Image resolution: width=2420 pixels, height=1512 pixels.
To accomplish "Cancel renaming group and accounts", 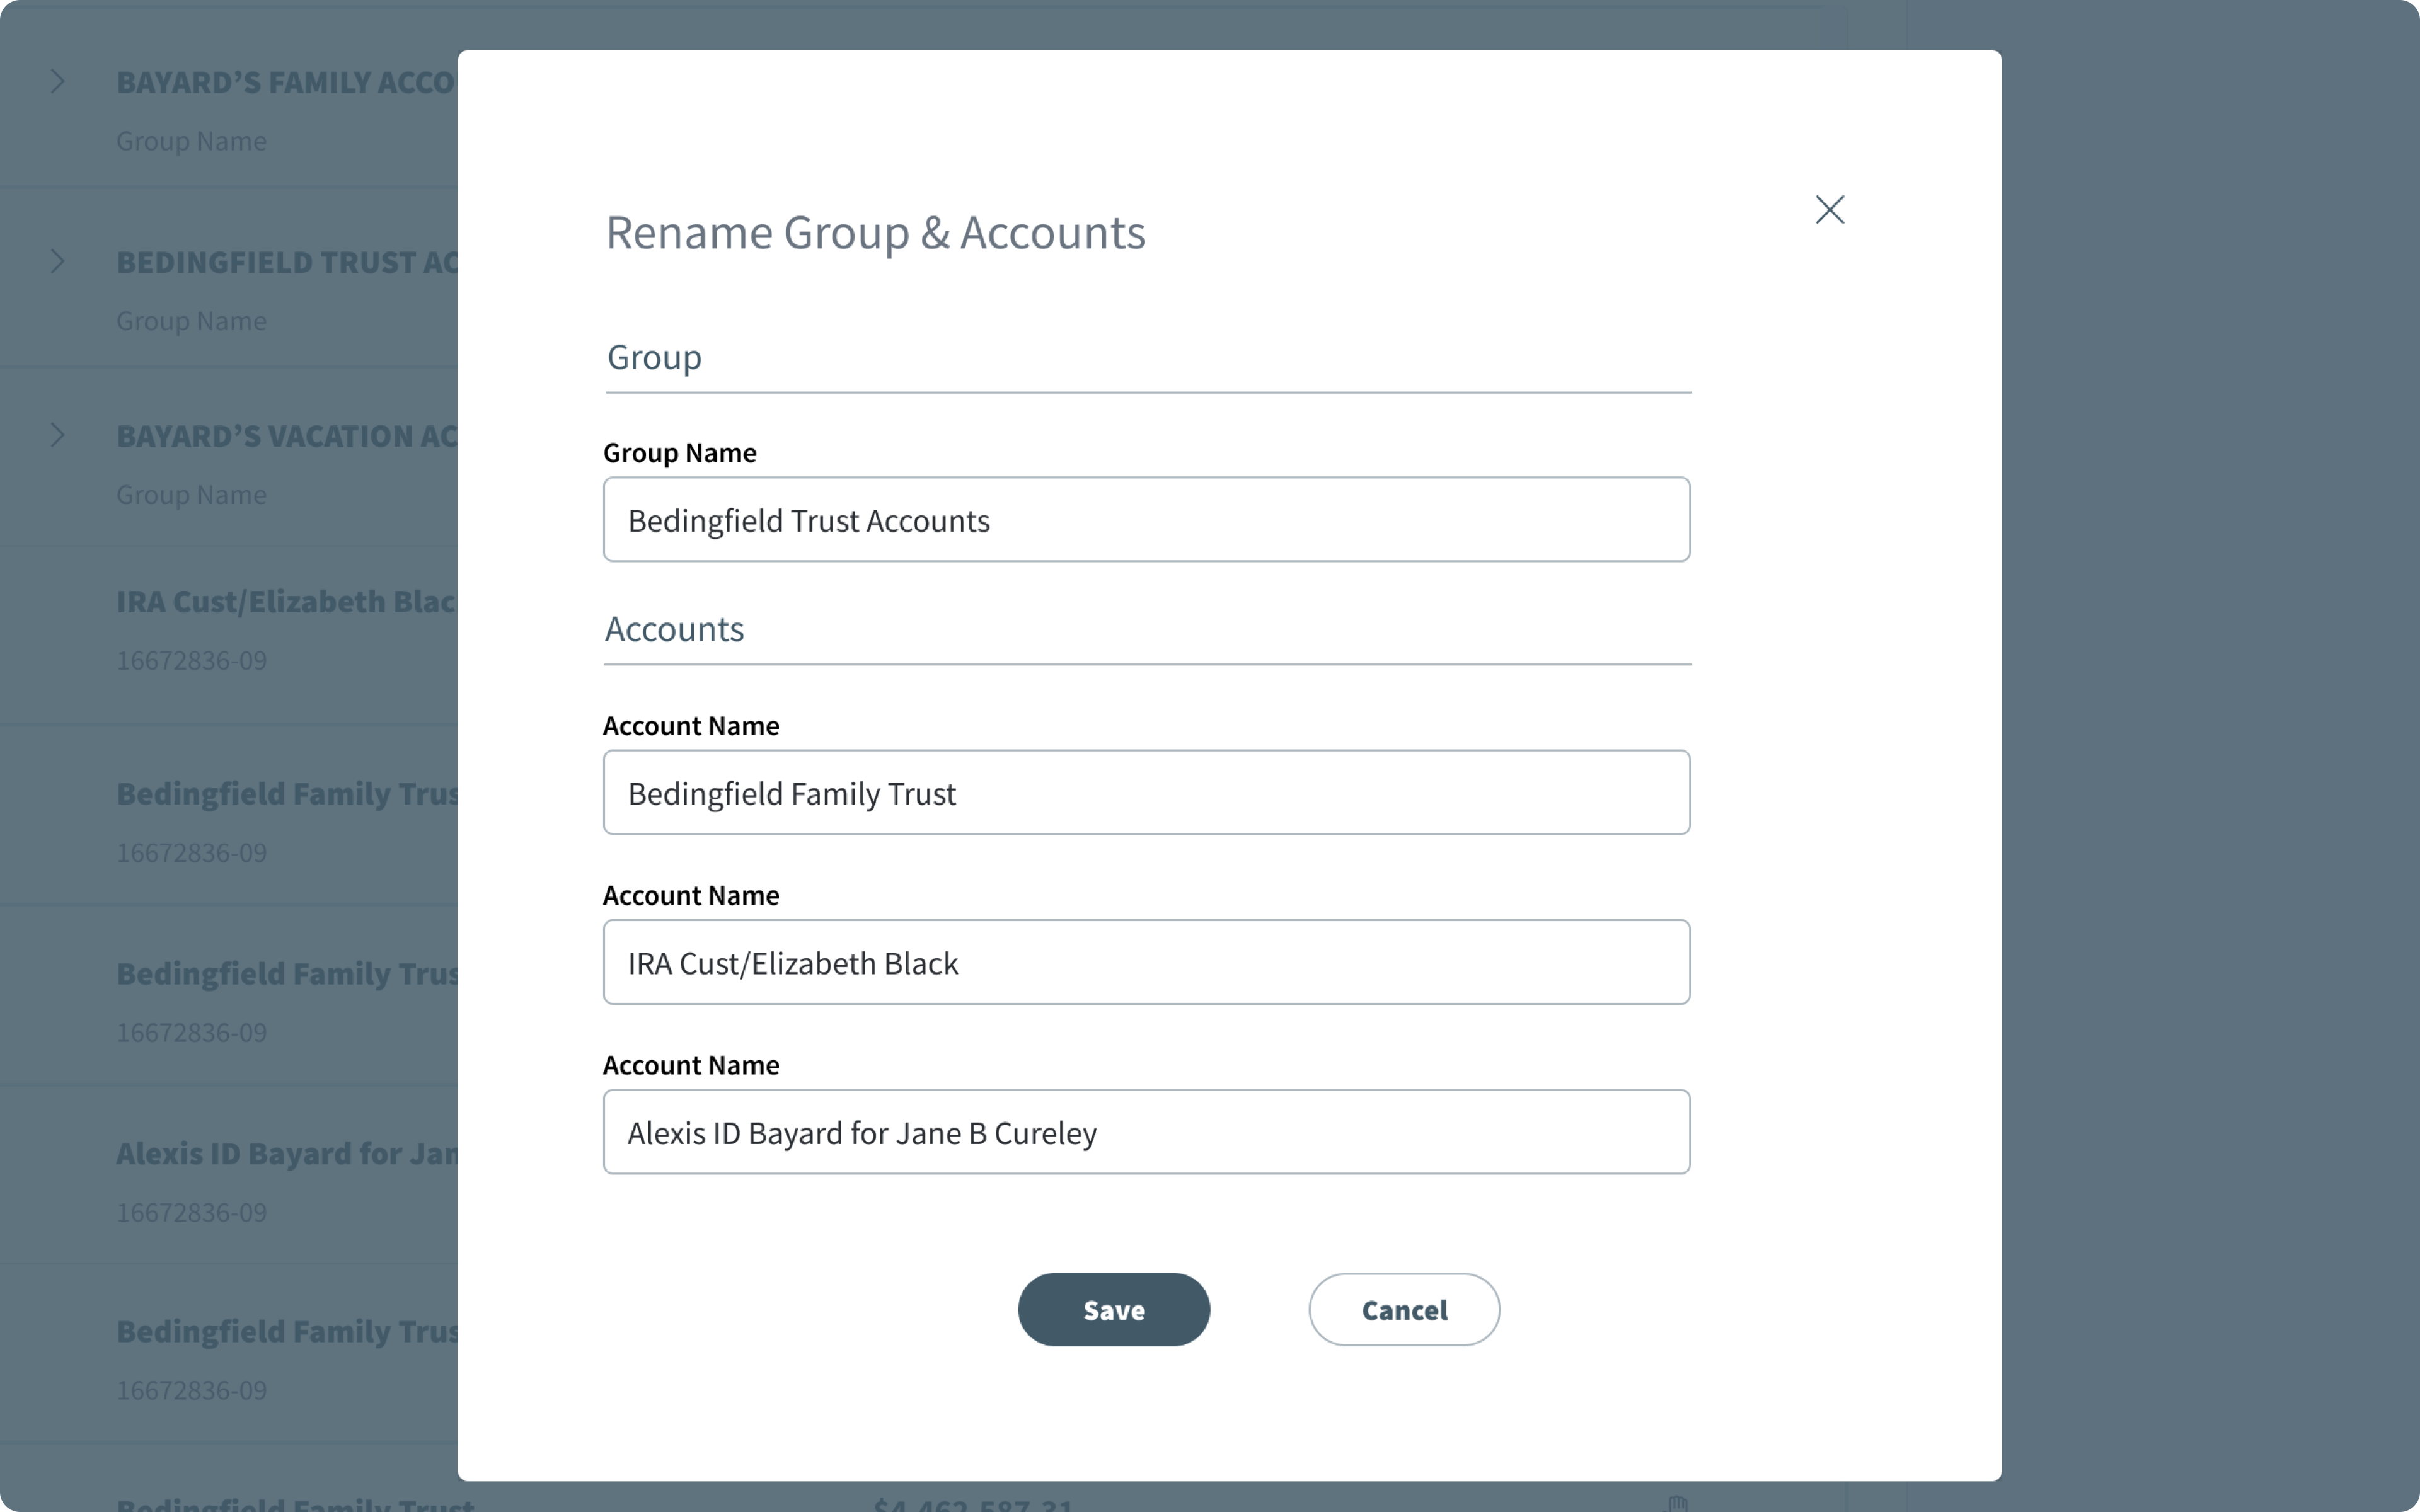I will tap(1404, 1309).
